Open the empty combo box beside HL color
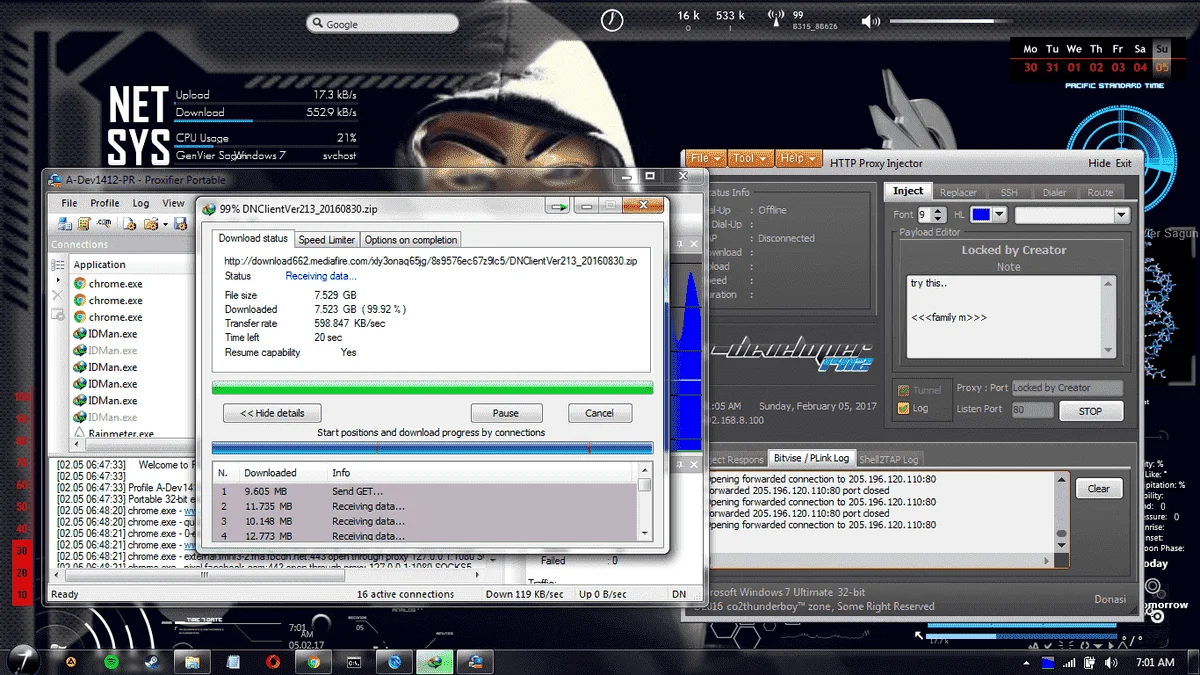Screen dimensions: 1200x675 (x=1072, y=214)
